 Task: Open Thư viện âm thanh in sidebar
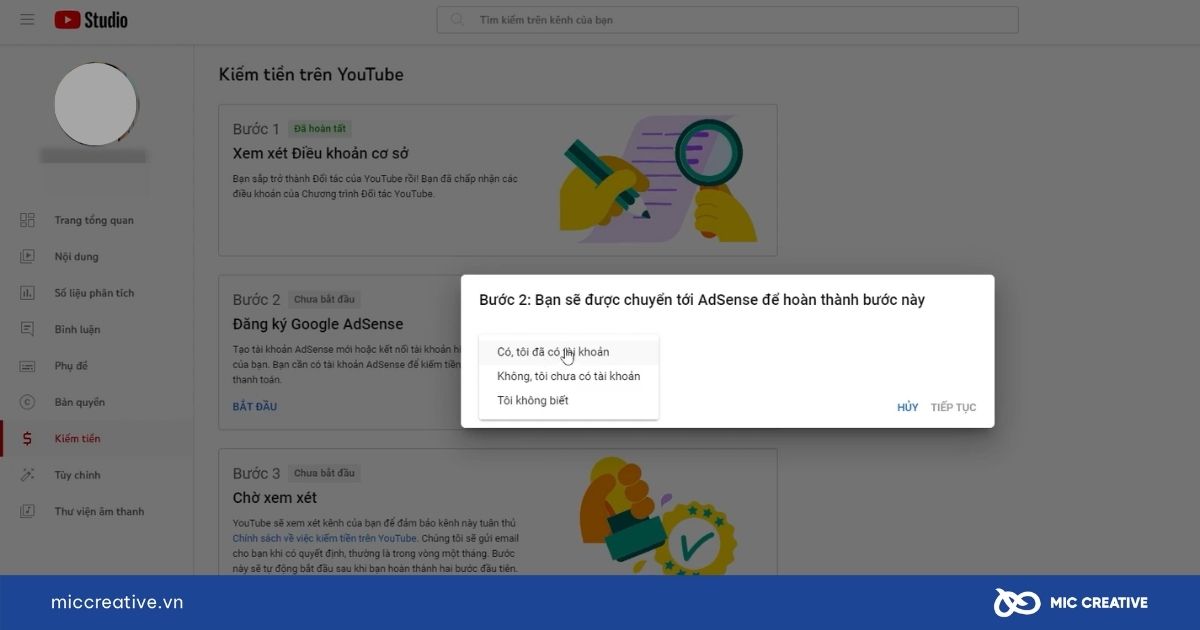pyautogui.click(x=97, y=511)
